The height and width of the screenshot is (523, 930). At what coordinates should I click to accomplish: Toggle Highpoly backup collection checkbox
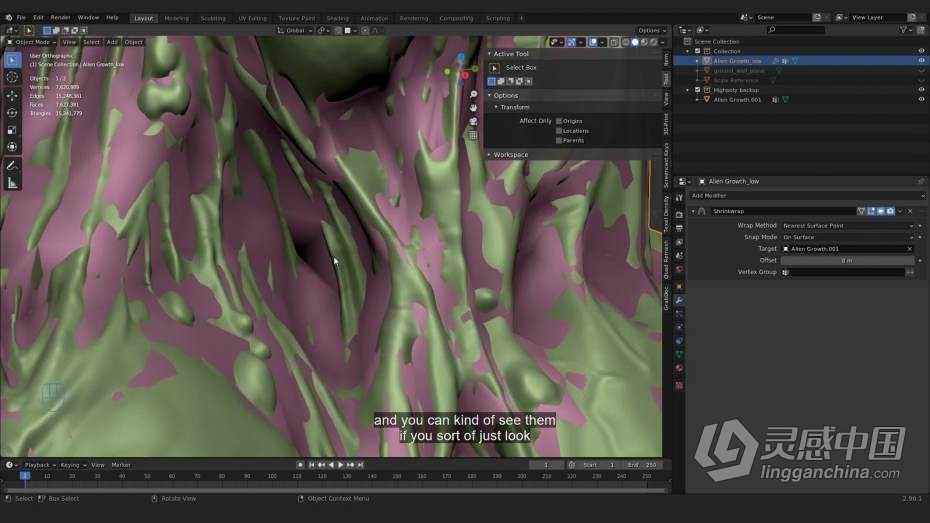pyautogui.click(x=698, y=90)
